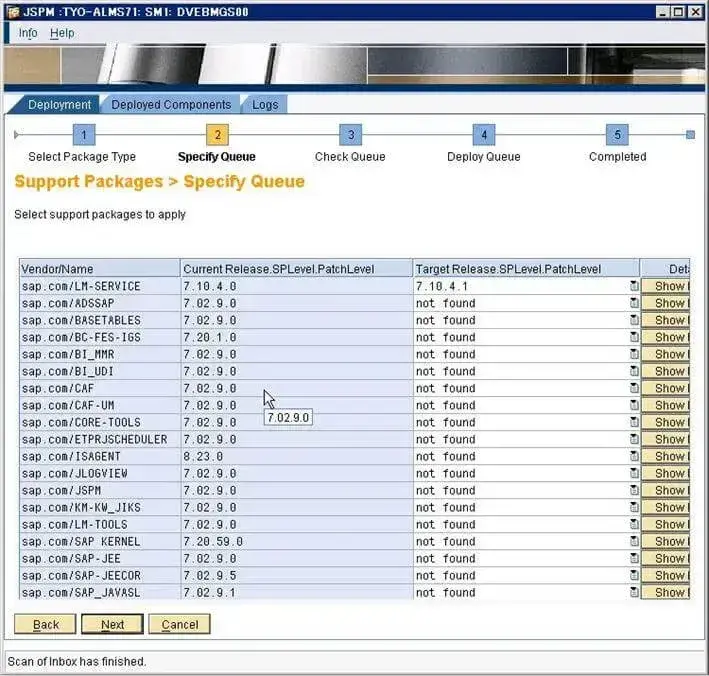Click step 2 Specify Queue square

click(217, 135)
